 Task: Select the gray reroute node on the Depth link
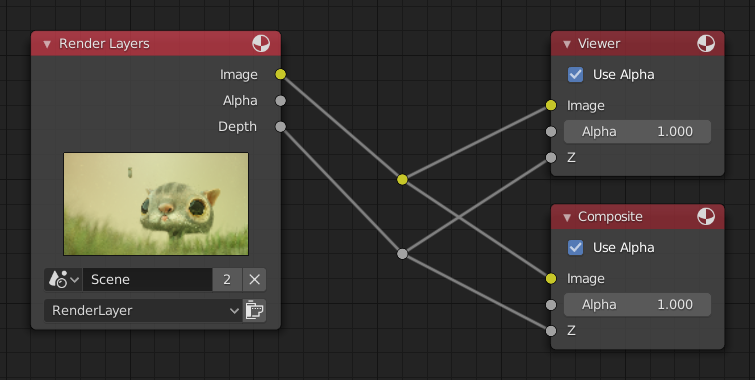click(402, 254)
